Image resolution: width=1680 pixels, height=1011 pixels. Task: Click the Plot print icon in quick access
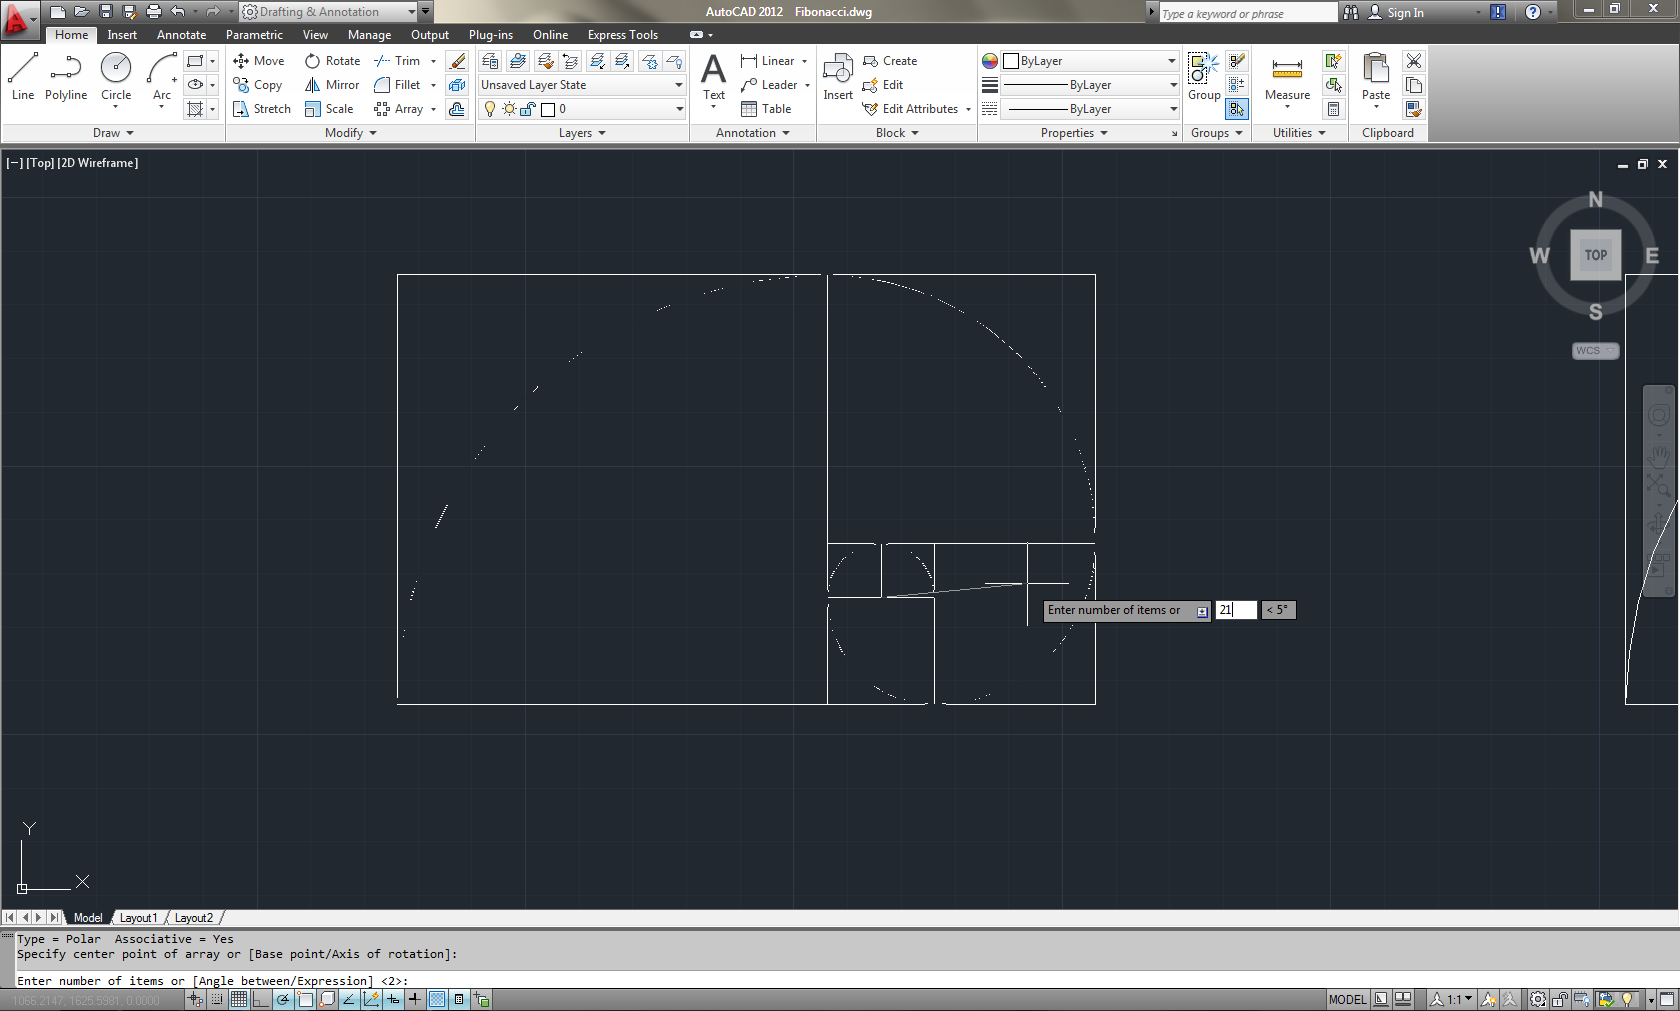click(153, 12)
